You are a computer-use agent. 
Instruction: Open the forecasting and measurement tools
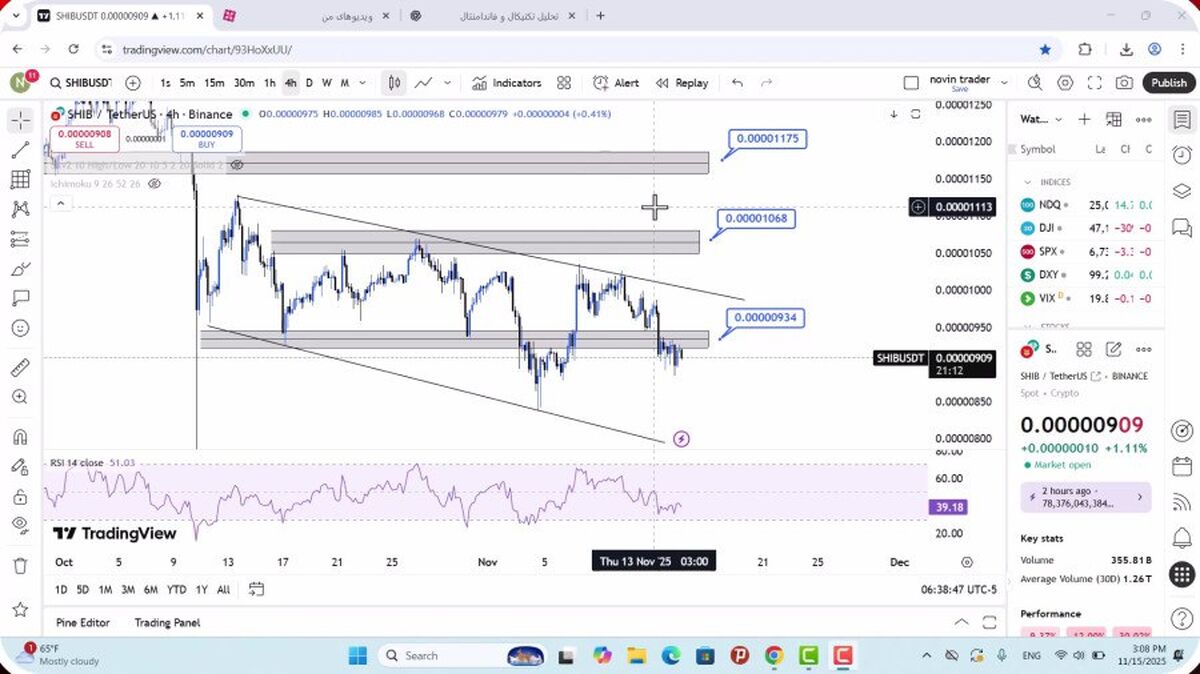(20, 239)
